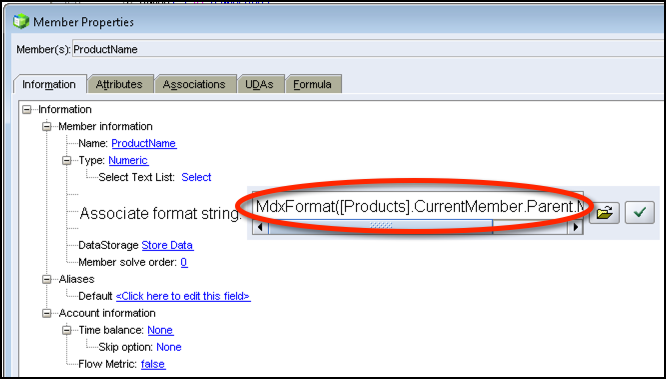
Task: Change the Numeric type link
Action: (x=128, y=160)
